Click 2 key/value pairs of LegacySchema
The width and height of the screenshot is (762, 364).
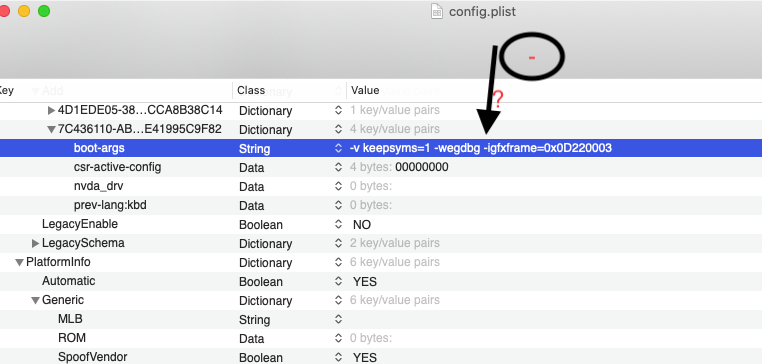(x=395, y=243)
